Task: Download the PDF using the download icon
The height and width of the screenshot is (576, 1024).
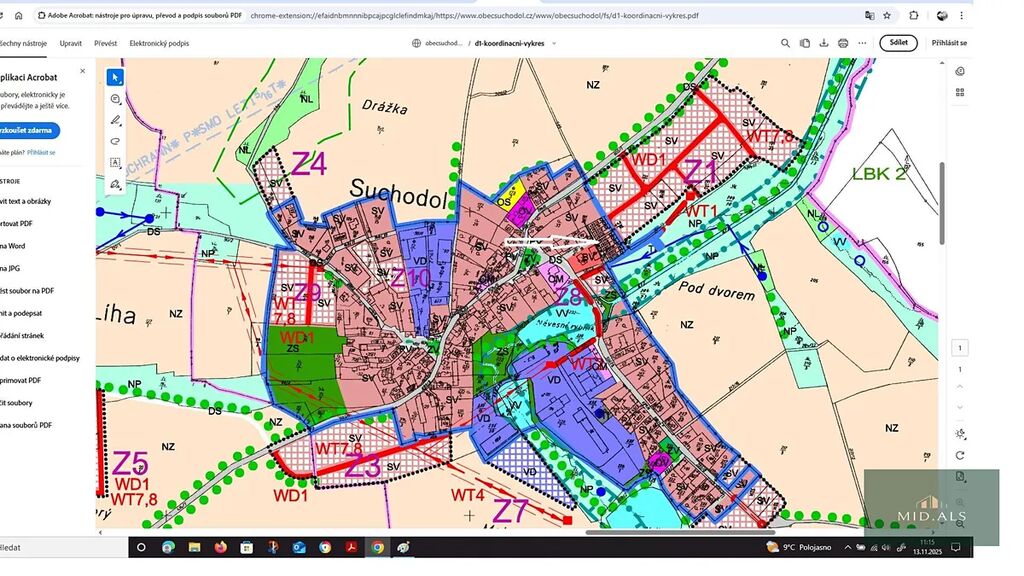Action: coord(823,43)
